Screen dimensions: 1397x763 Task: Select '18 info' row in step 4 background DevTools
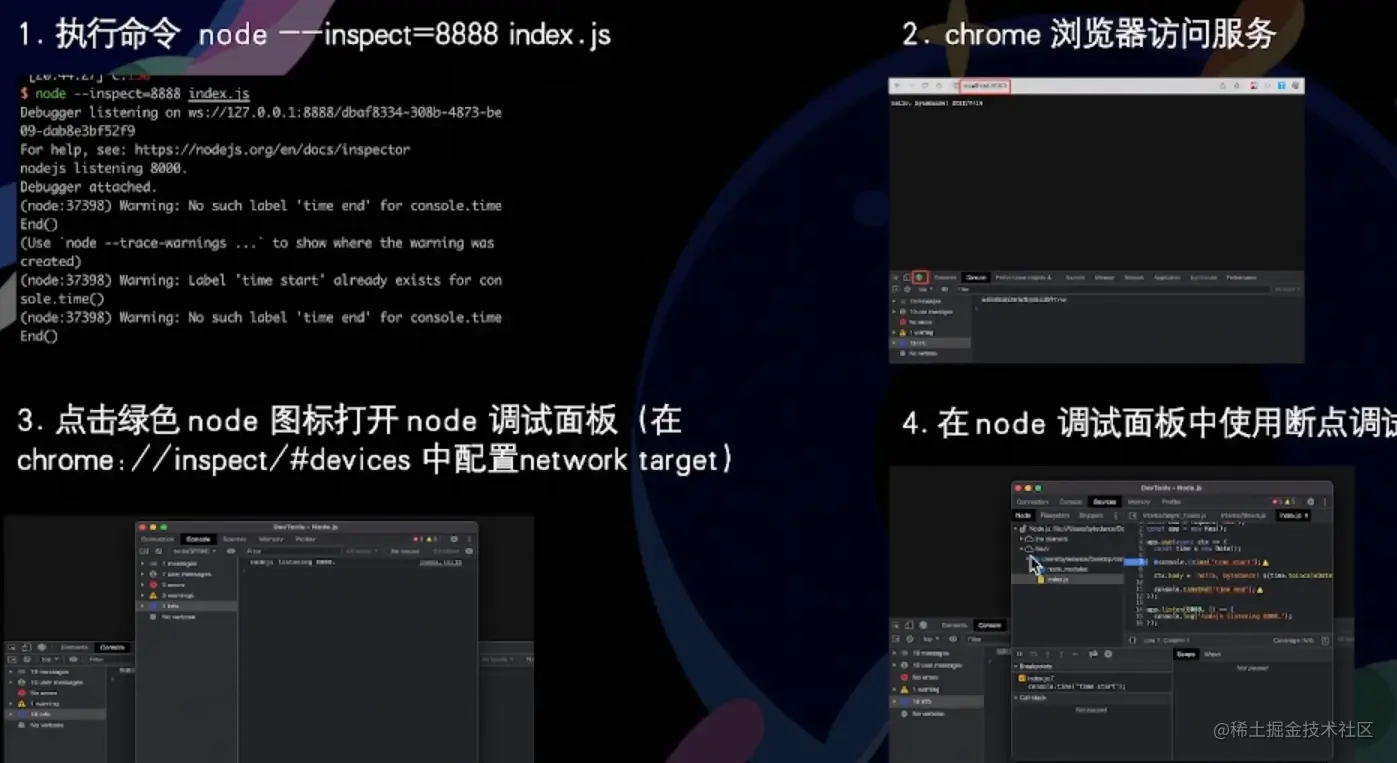[935, 701]
